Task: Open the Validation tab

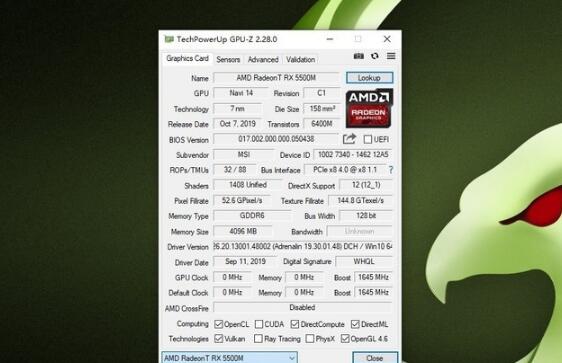Action: point(300,59)
